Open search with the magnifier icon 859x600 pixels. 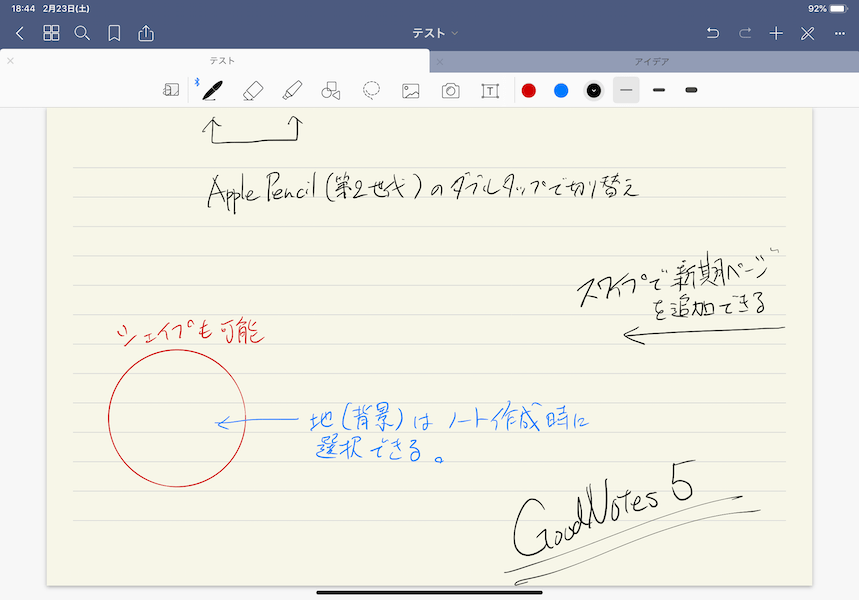82,33
